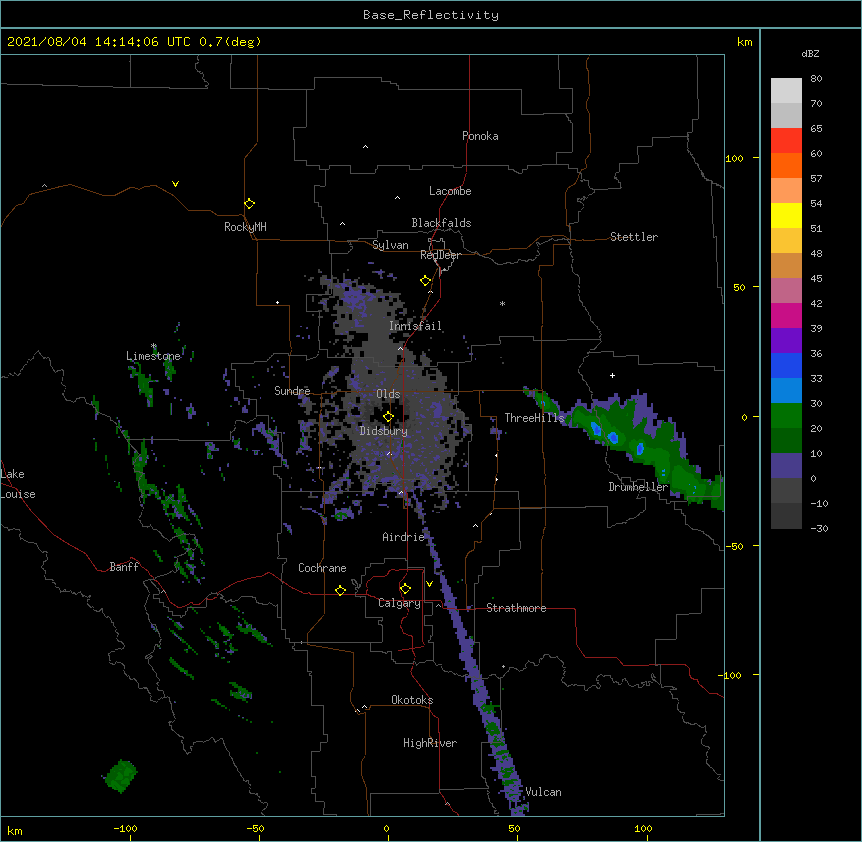Click the yellow diamond marker near RockyMH
Screen dimensions: 862x842
tap(250, 204)
